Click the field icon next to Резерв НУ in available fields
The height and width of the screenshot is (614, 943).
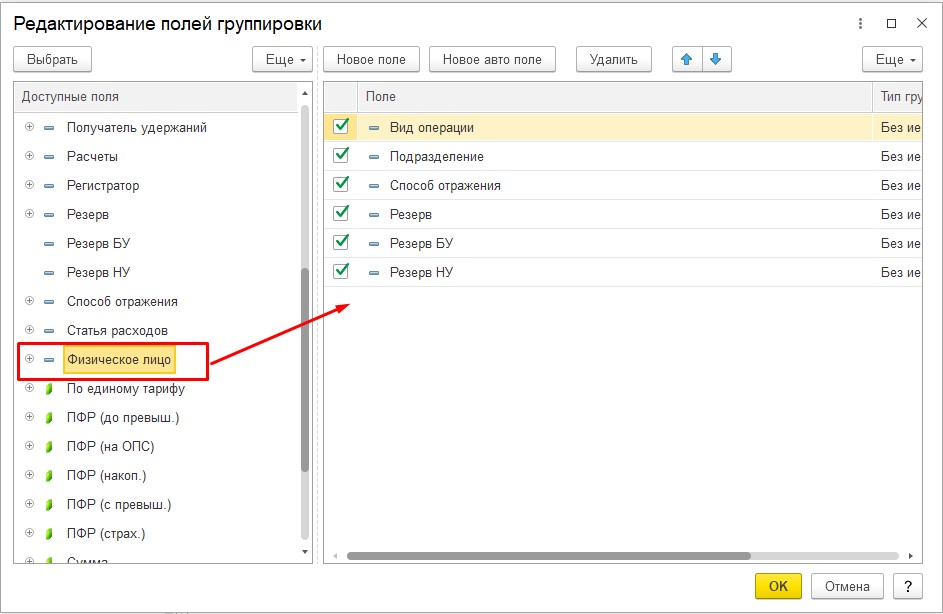49,272
